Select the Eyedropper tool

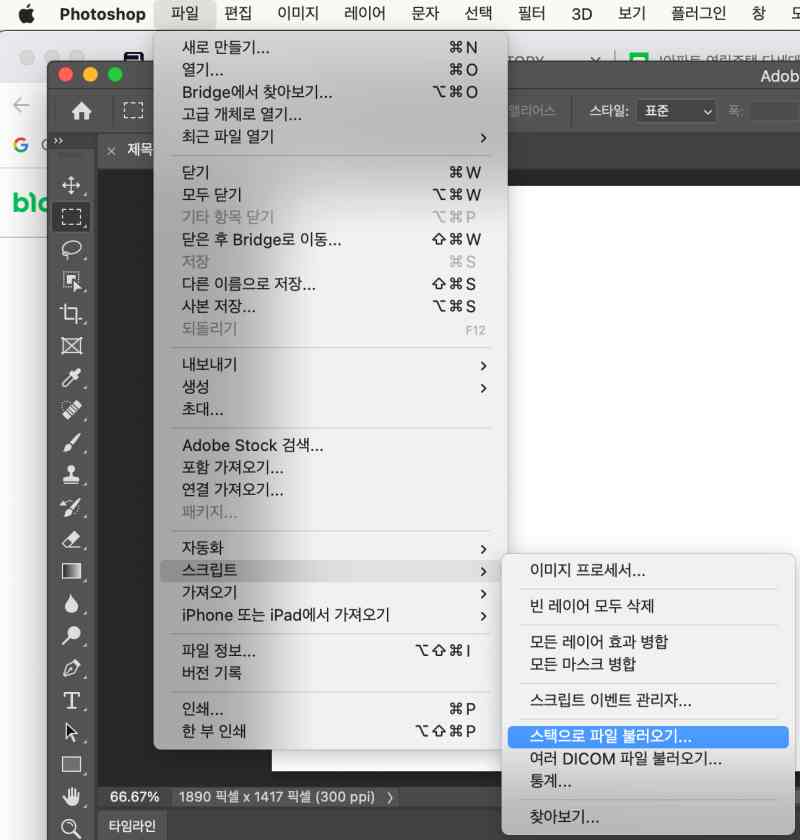click(x=71, y=378)
